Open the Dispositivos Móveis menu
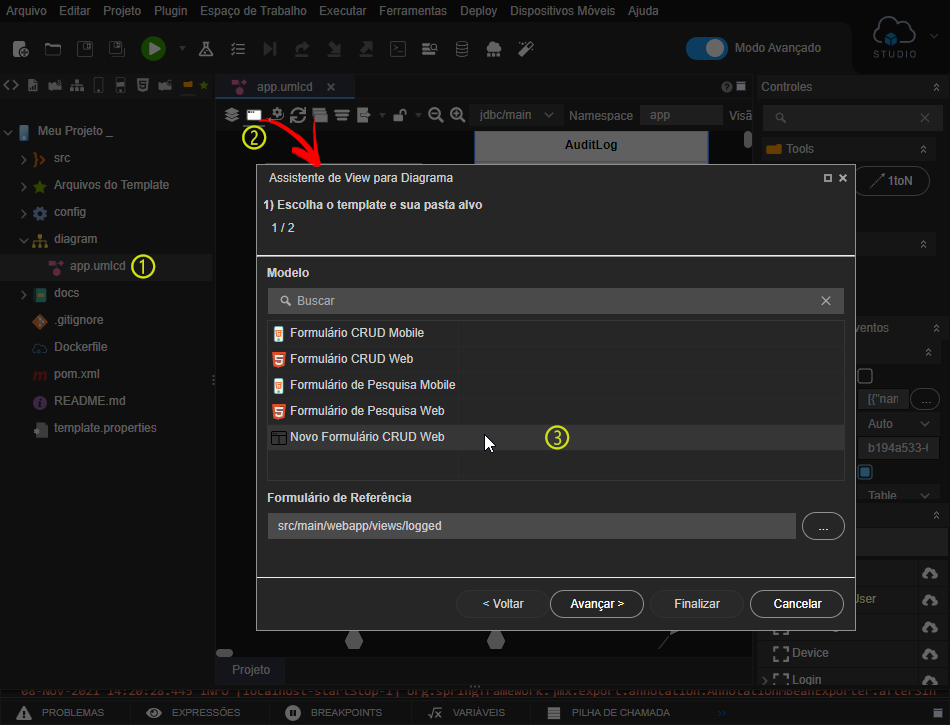 tap(562, 11)
